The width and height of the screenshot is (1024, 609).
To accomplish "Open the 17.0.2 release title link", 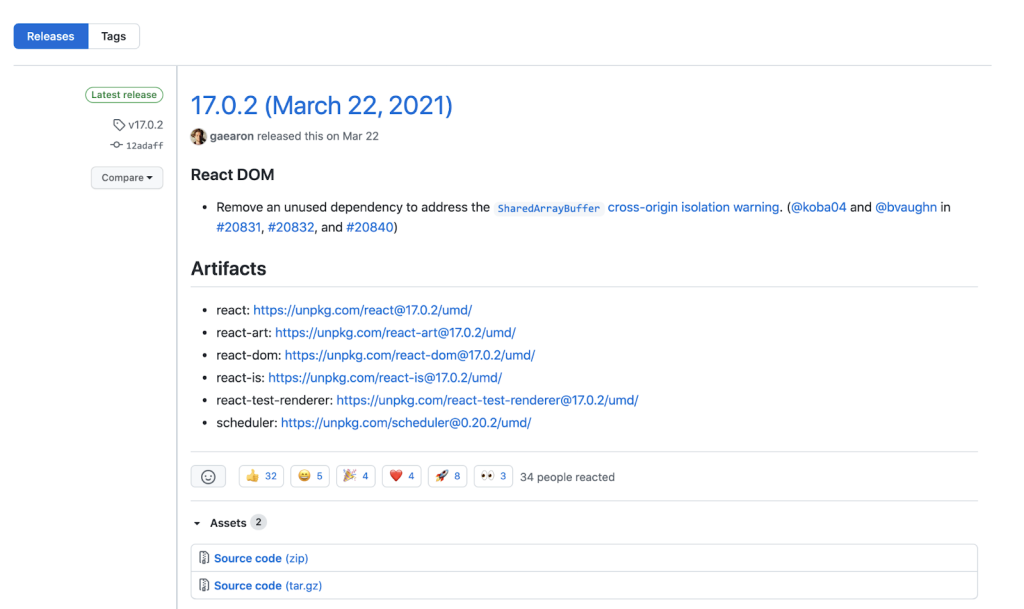I will pos(321,105).
